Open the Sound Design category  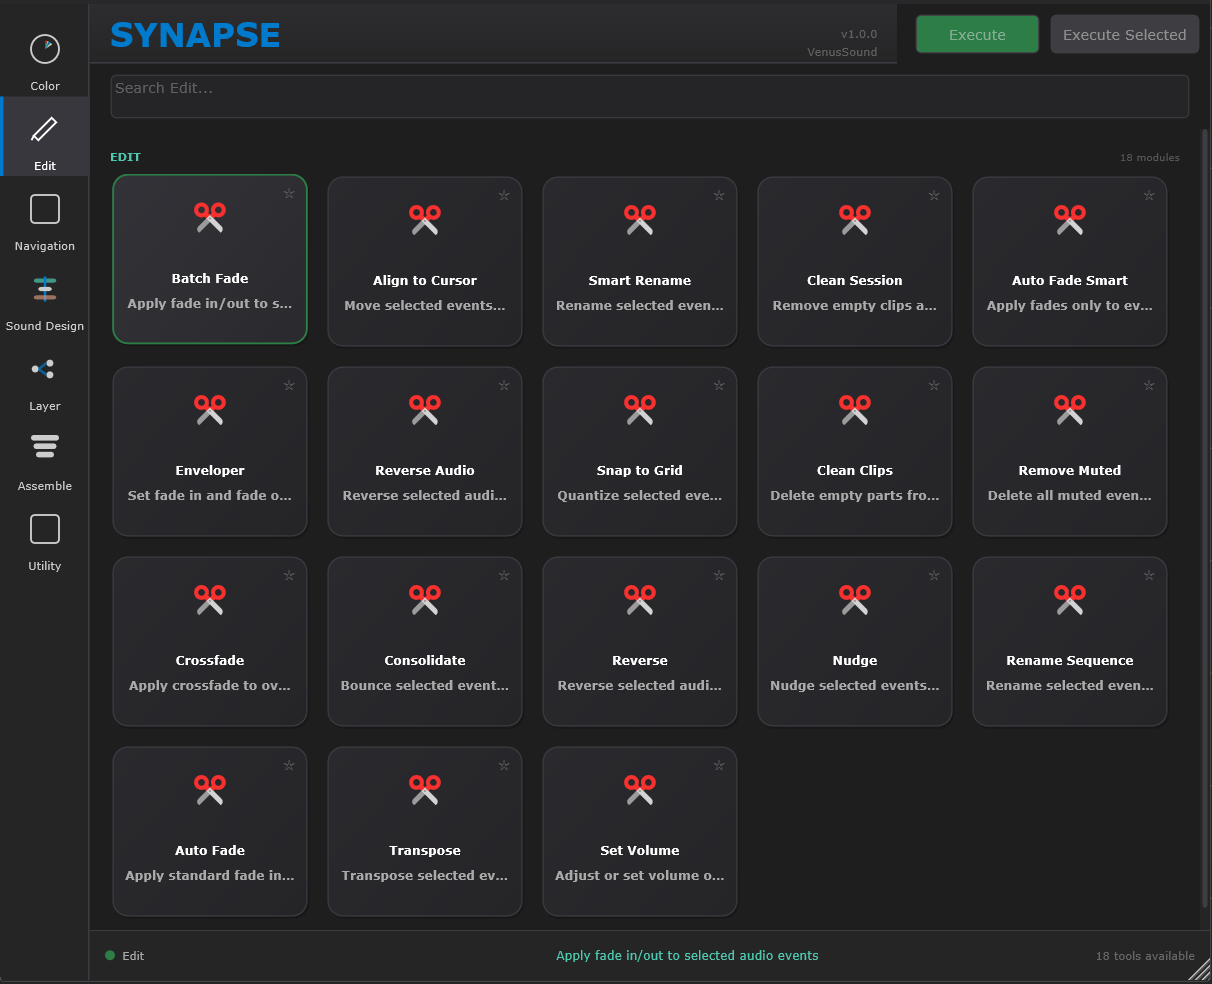(45, 297)
